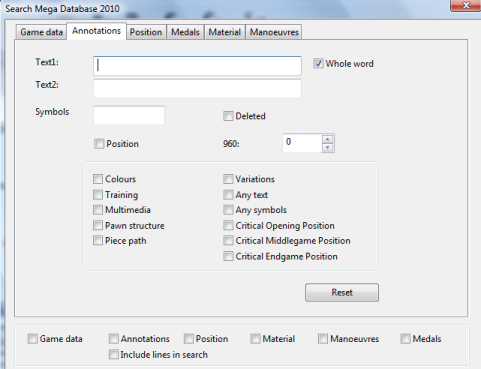The image size is (481, 369).
Task: Open the Medals tab
Action: click(x=185, y=32)
